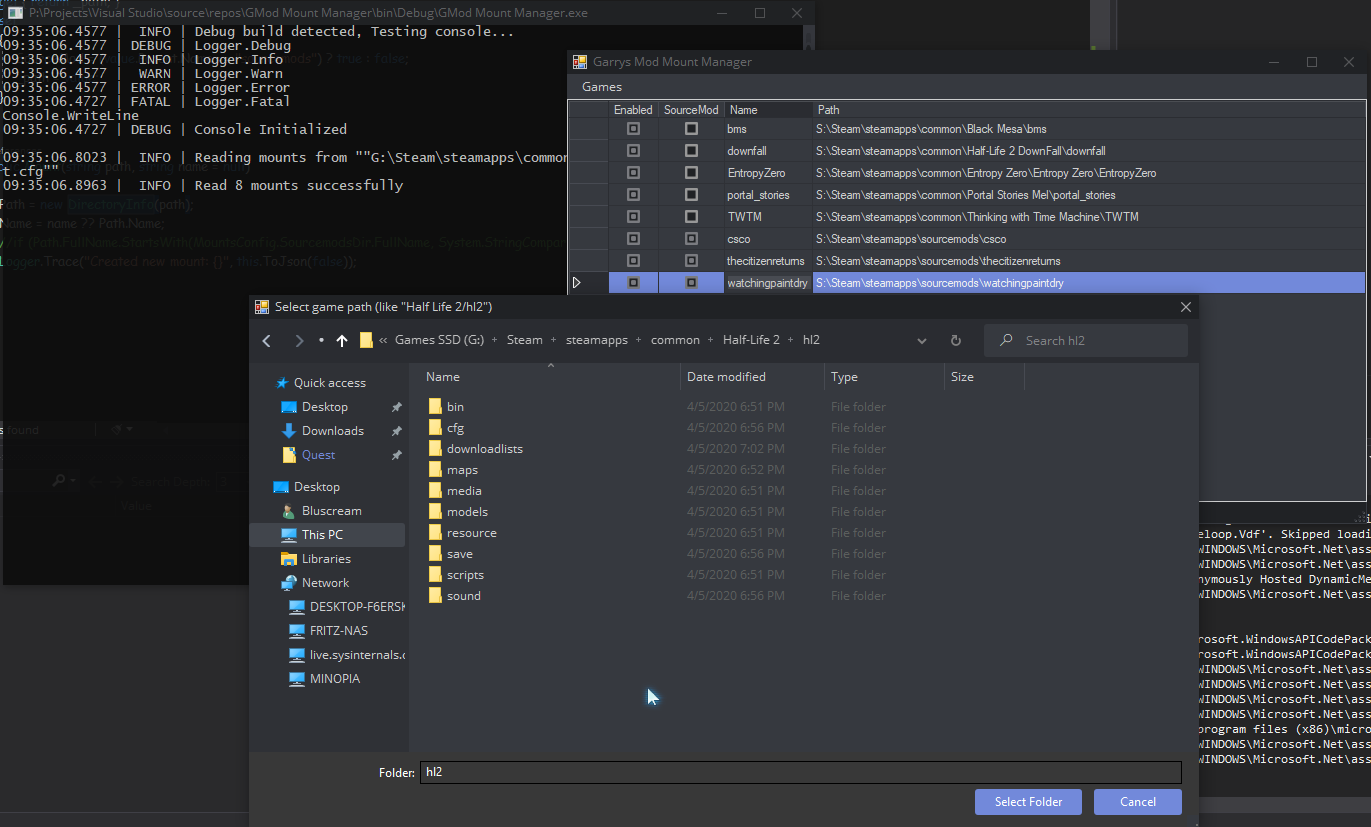
Task: Toggle Enabled checkbox for TWTM mount
Action: click(633, 217)
